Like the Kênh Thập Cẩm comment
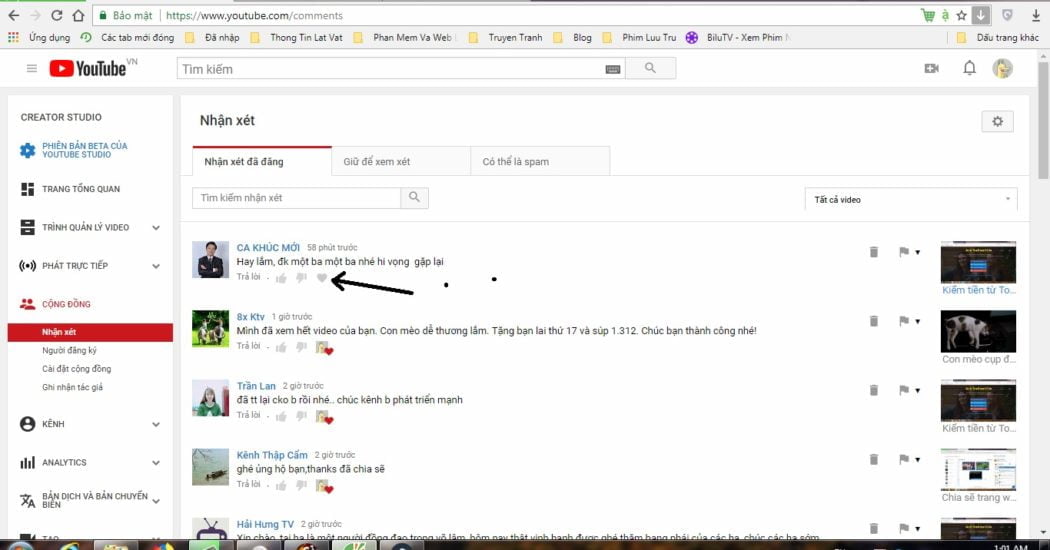 pyautogui.click(x=281, y=485)
